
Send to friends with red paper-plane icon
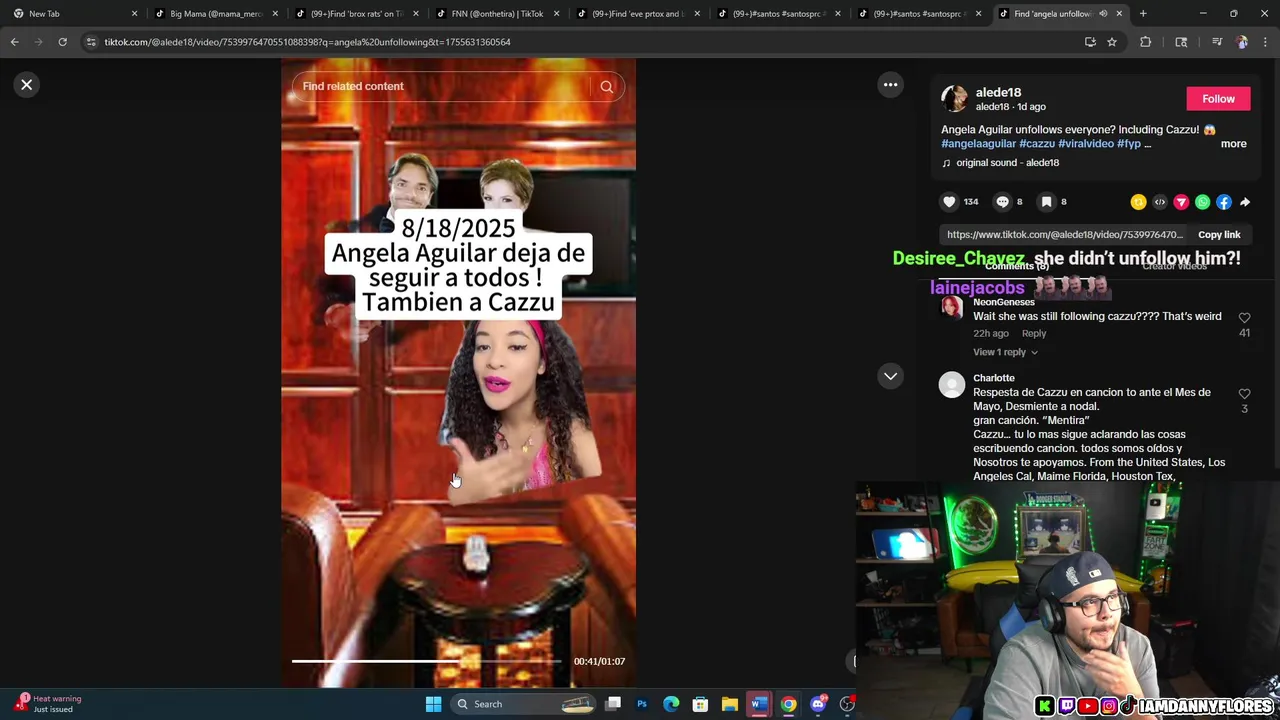pos(1181,202)
